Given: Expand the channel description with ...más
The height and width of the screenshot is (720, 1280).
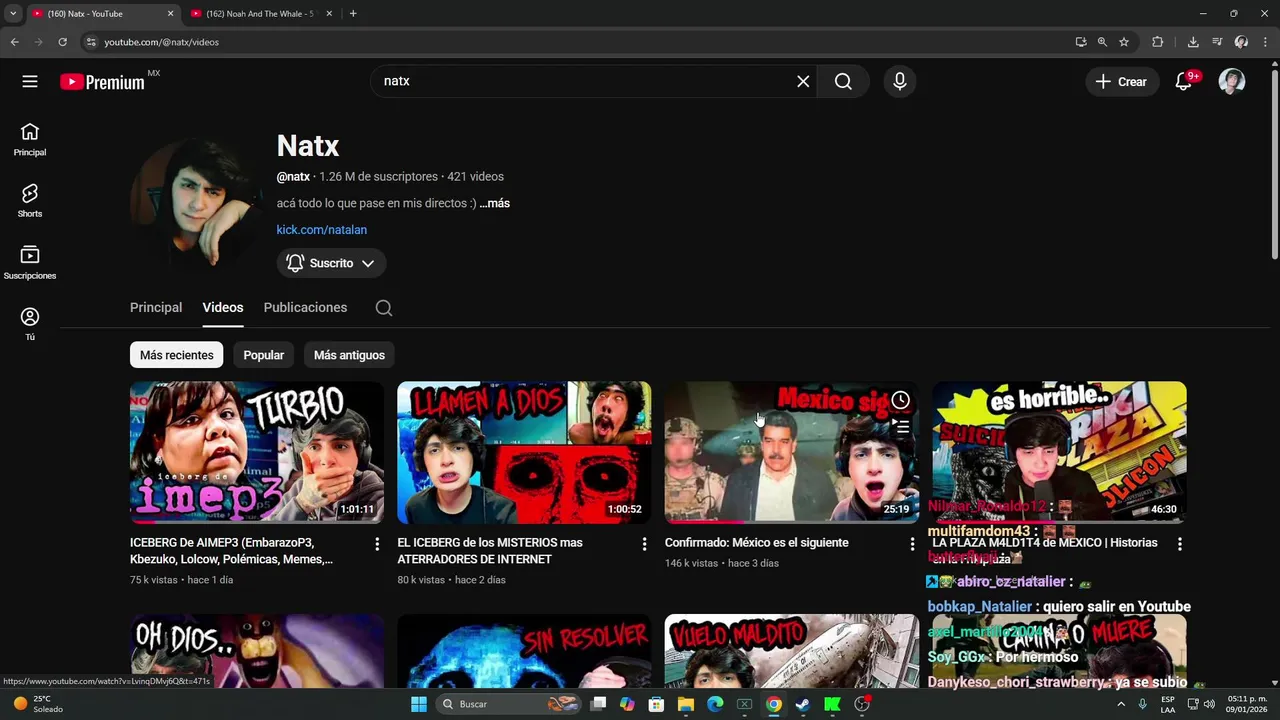Looking at the screenshot, I should (x=494, y=203).
